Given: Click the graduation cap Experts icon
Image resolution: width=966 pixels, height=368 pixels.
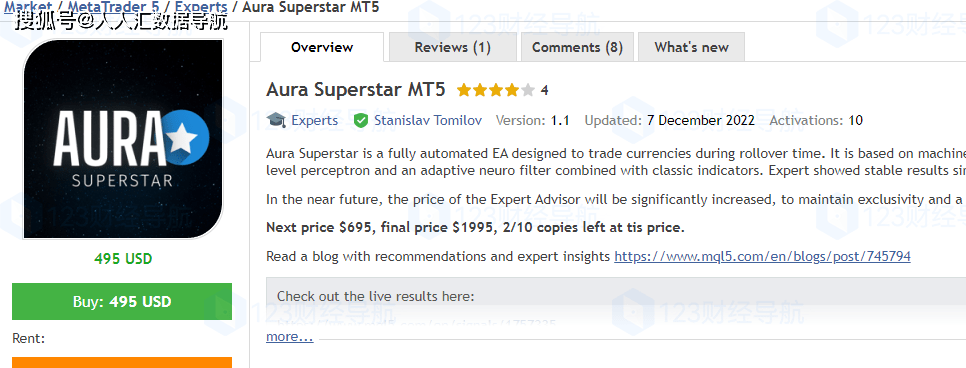Looking at the screenshot, I should (276, 120).
